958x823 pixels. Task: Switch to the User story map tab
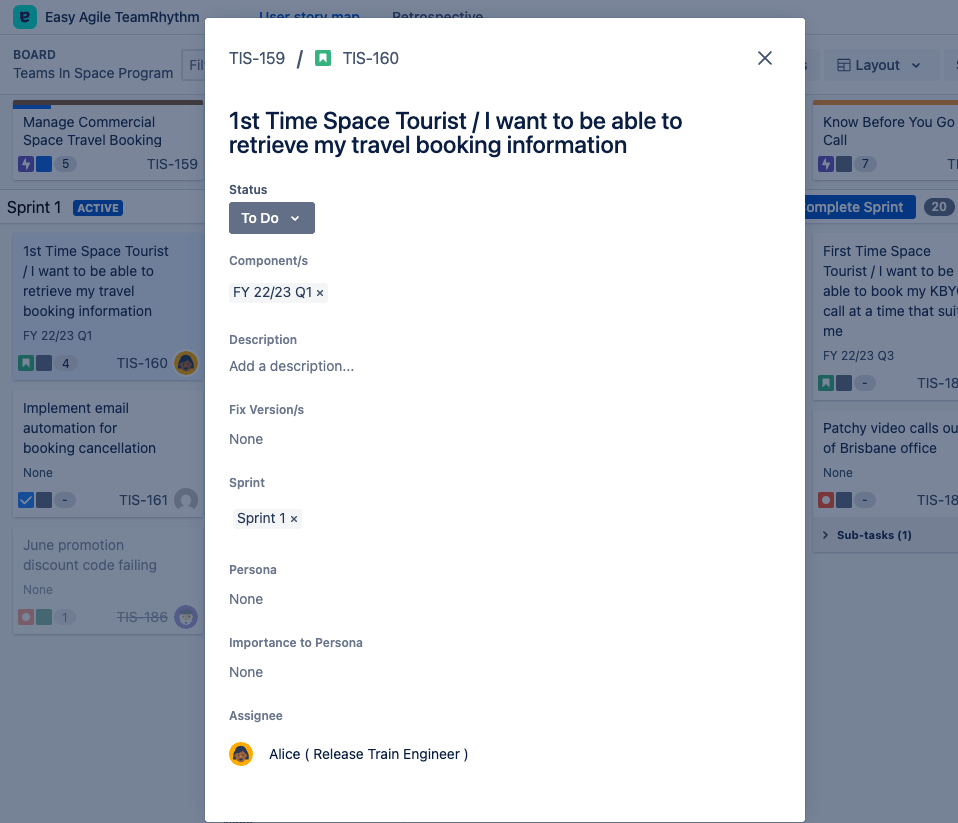pos(309,15)
